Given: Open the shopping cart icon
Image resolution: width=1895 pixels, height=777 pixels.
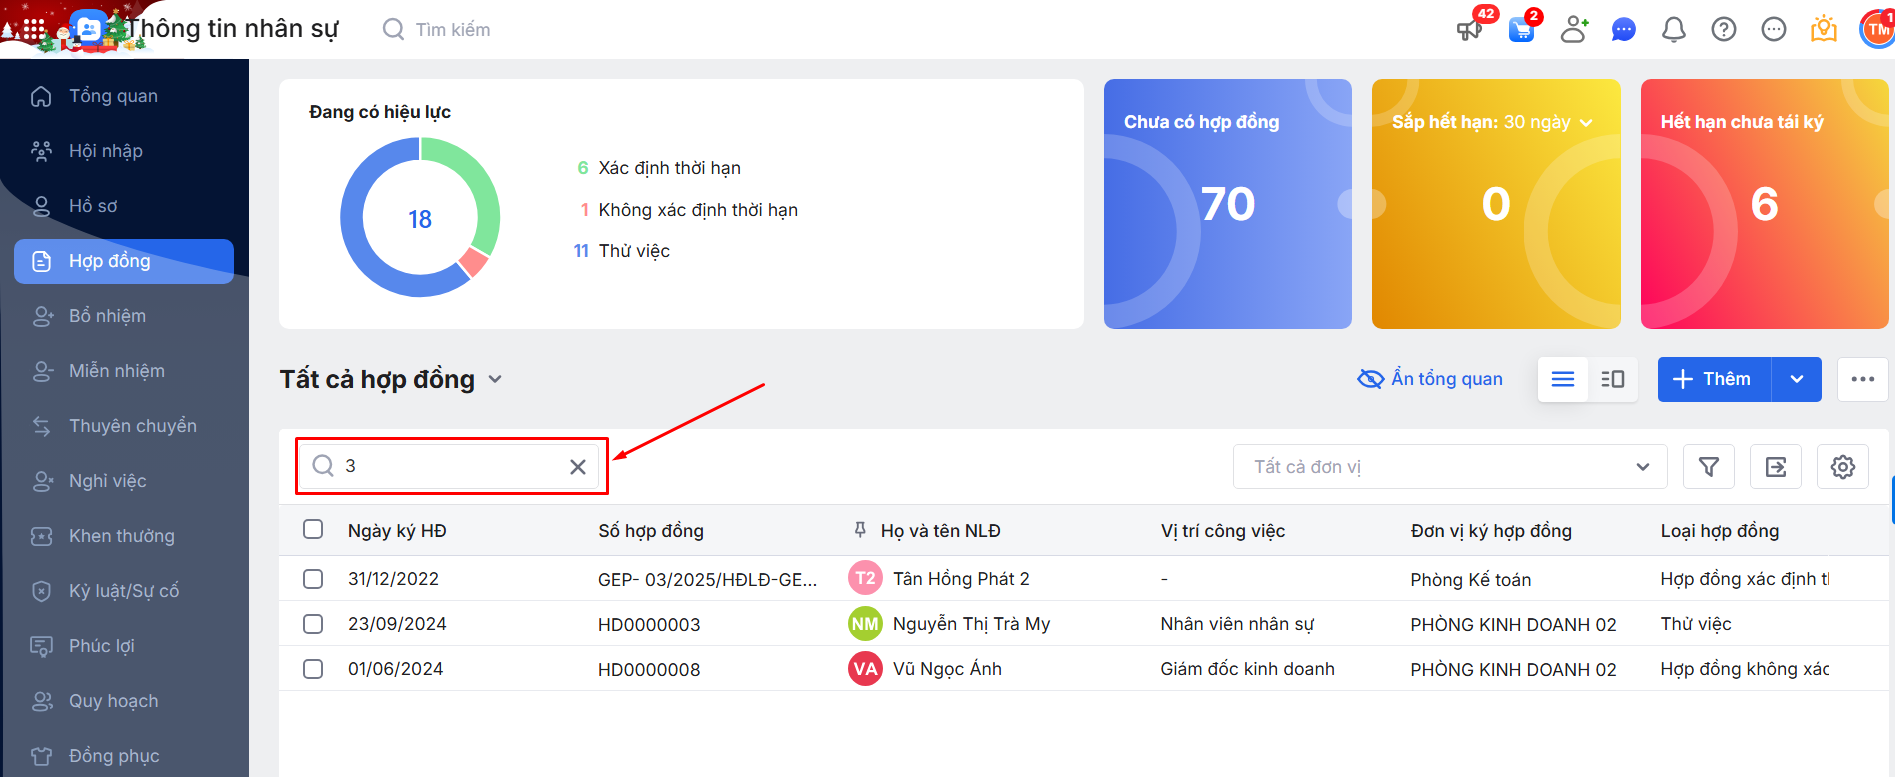Looking at the screenshot, I should coord(1521,30).
